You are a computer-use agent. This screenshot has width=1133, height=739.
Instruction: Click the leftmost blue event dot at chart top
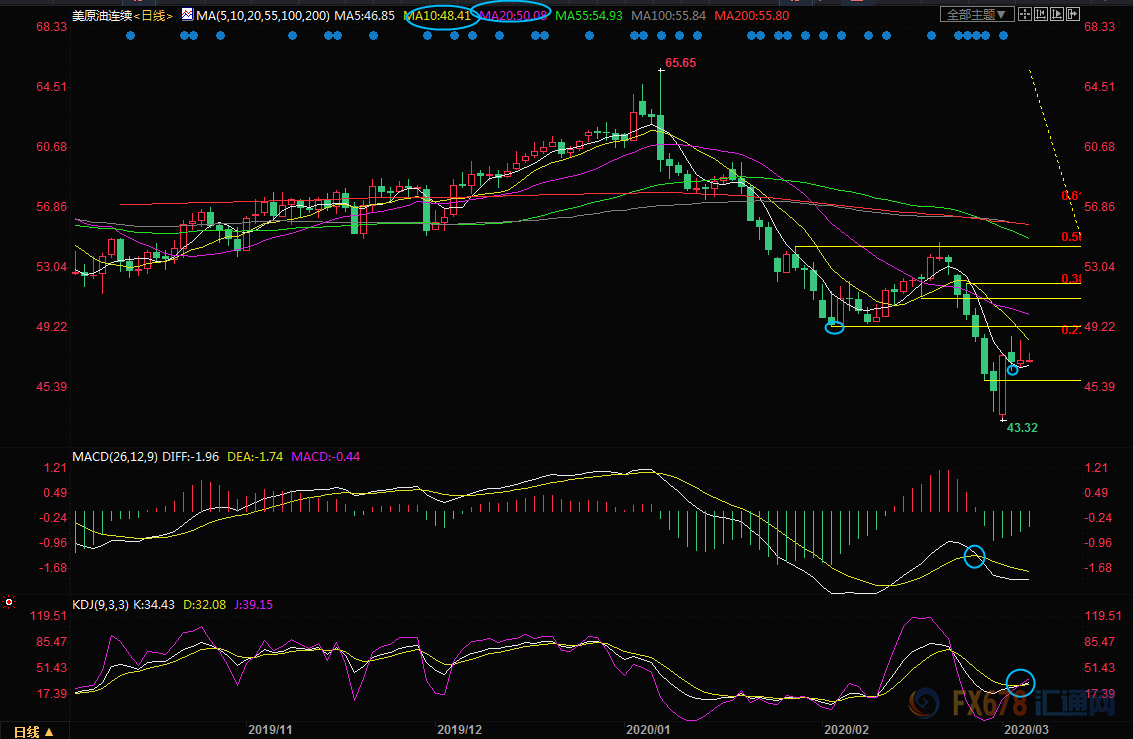coord(130,35)
